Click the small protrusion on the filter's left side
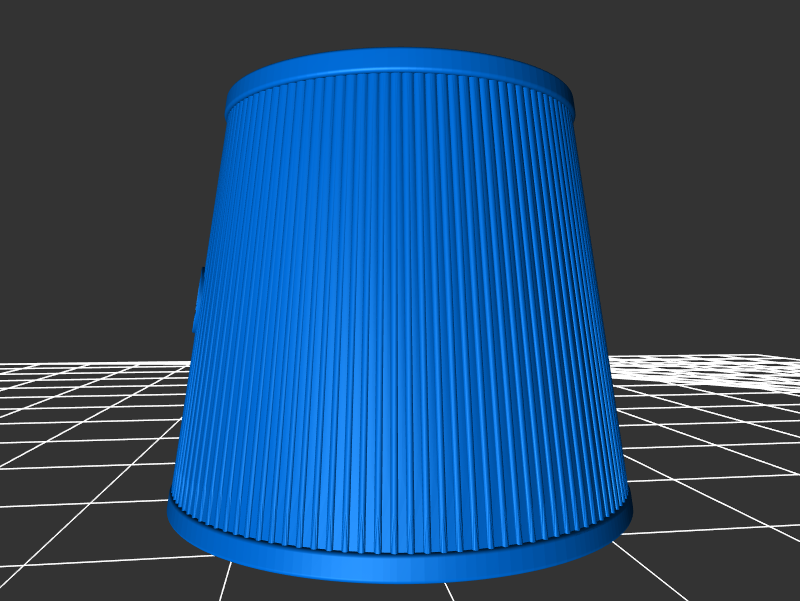800x601 pixels. 198,300
